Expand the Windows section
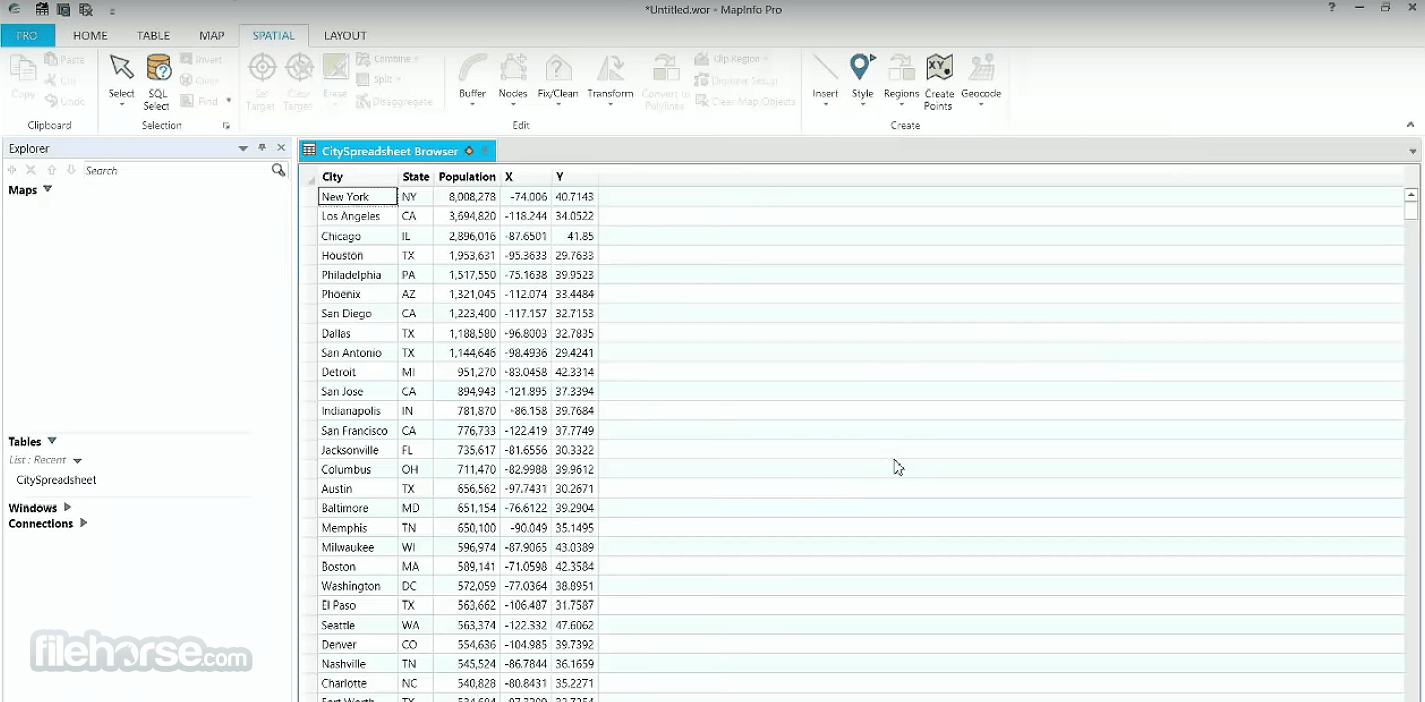The image size is (1425, 702). point(67,507)
